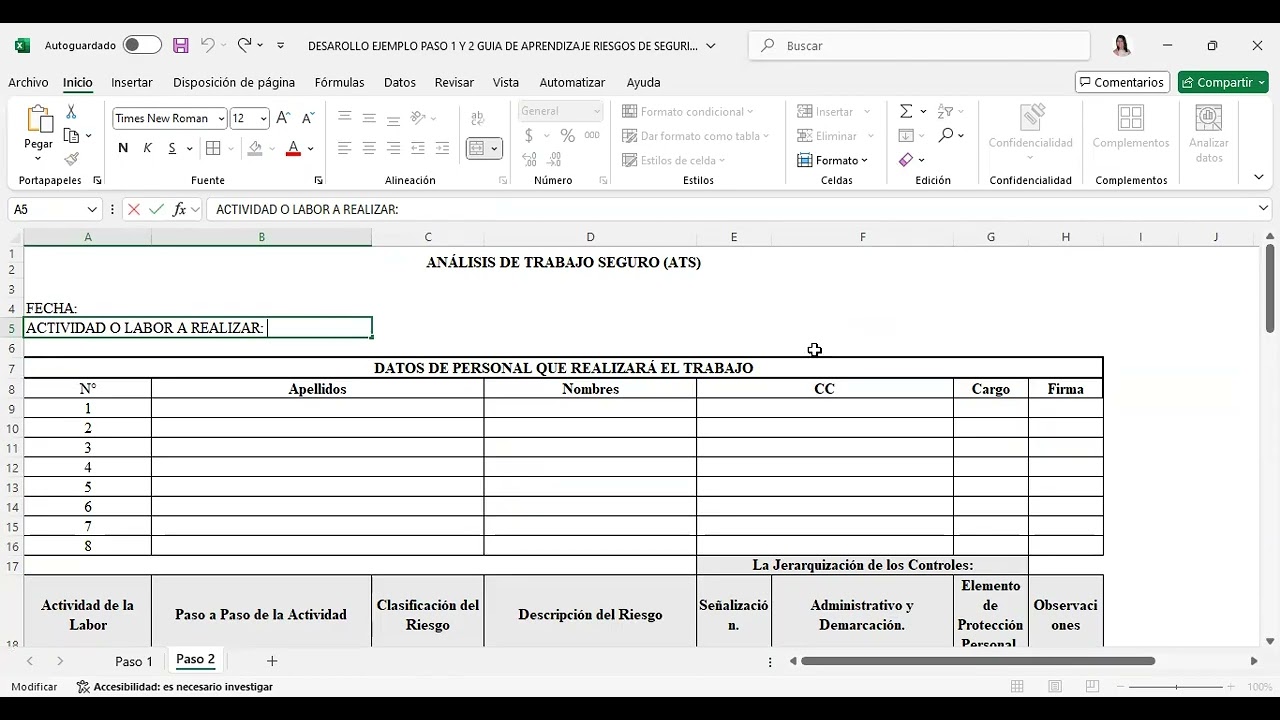Click the Increase font size icon
The height and width of the screenshot is (720, 1280).
click(x=284, y=118)
